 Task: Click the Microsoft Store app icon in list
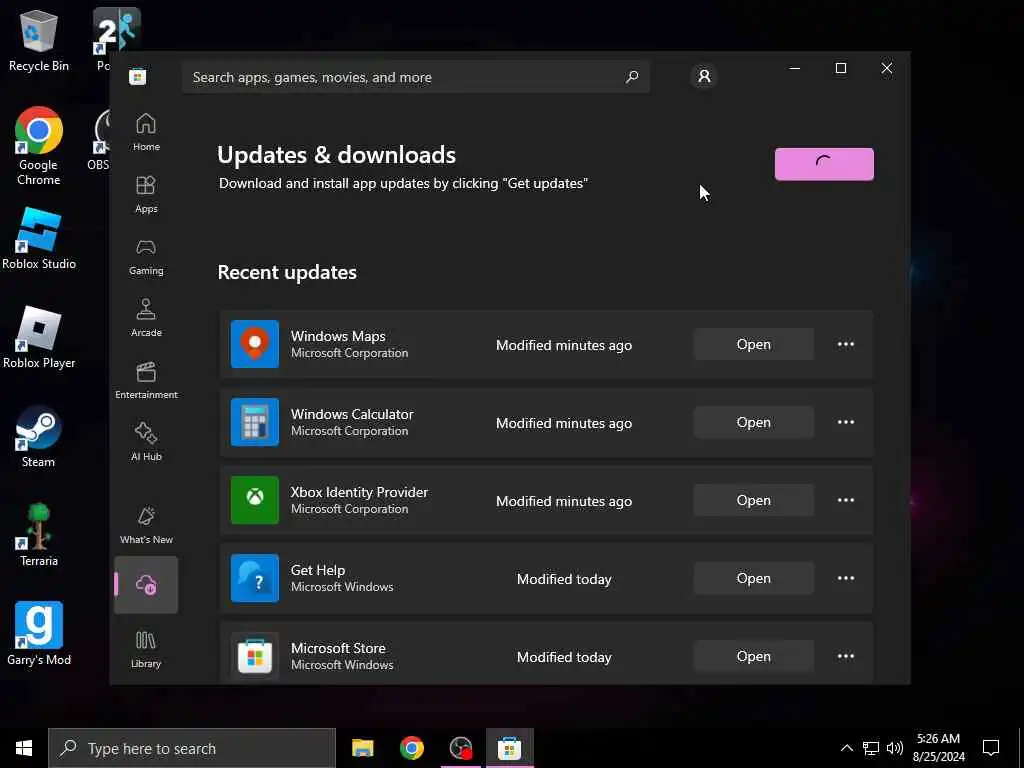click(x=255, y=656)
